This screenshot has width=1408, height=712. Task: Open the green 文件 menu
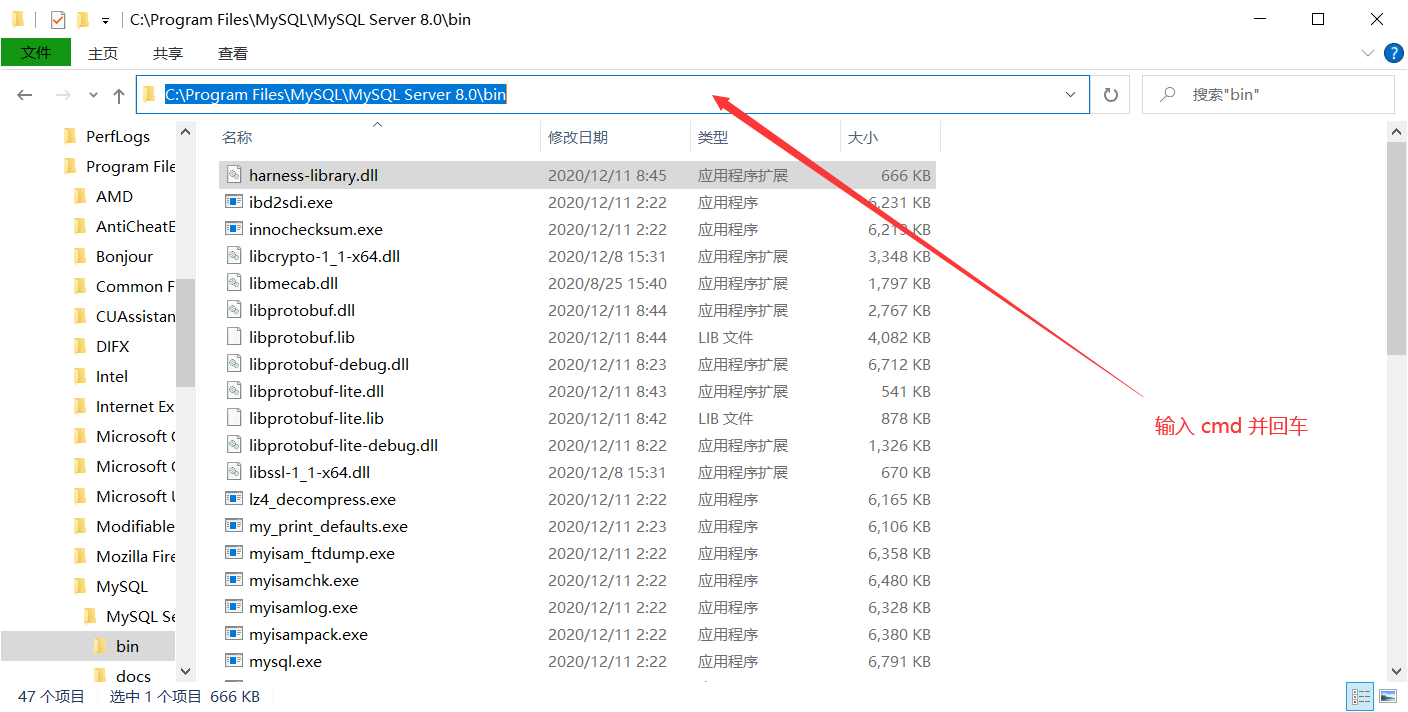click(x=36, y=52)
